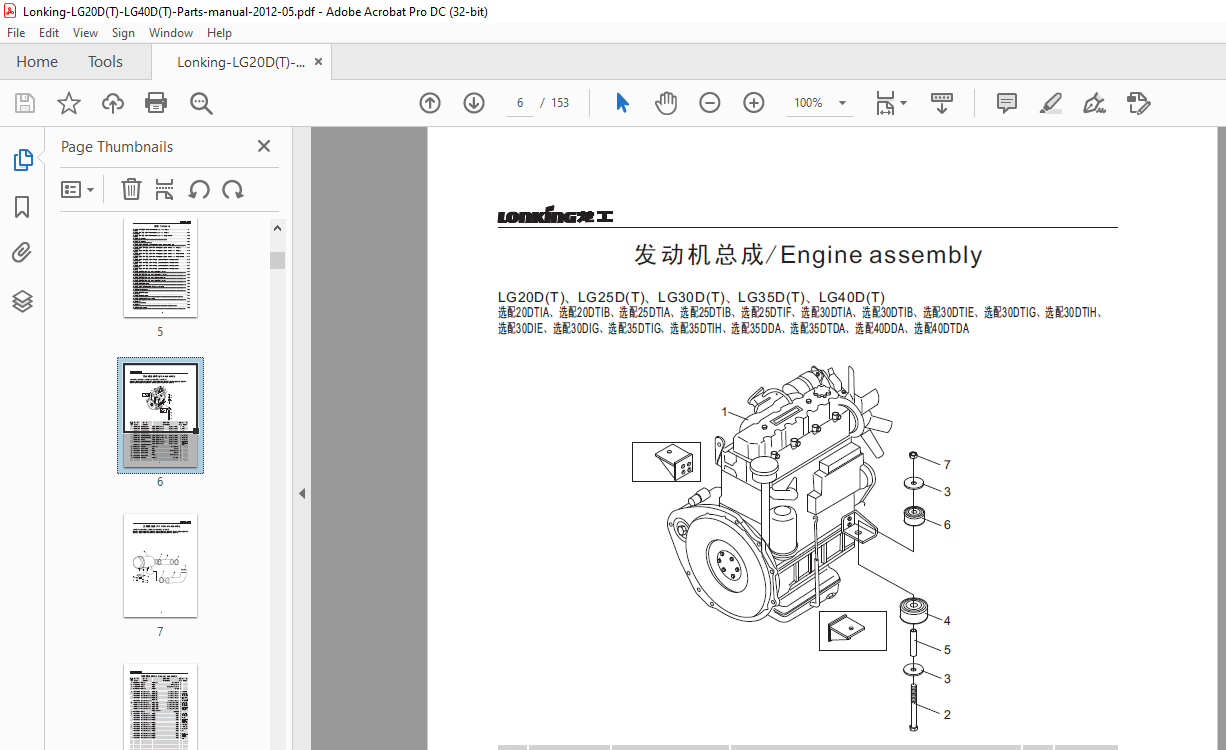The width and height of the screenshot is (1226, 750).
Task: Open the Help menu
Action: tap(219, 33)
